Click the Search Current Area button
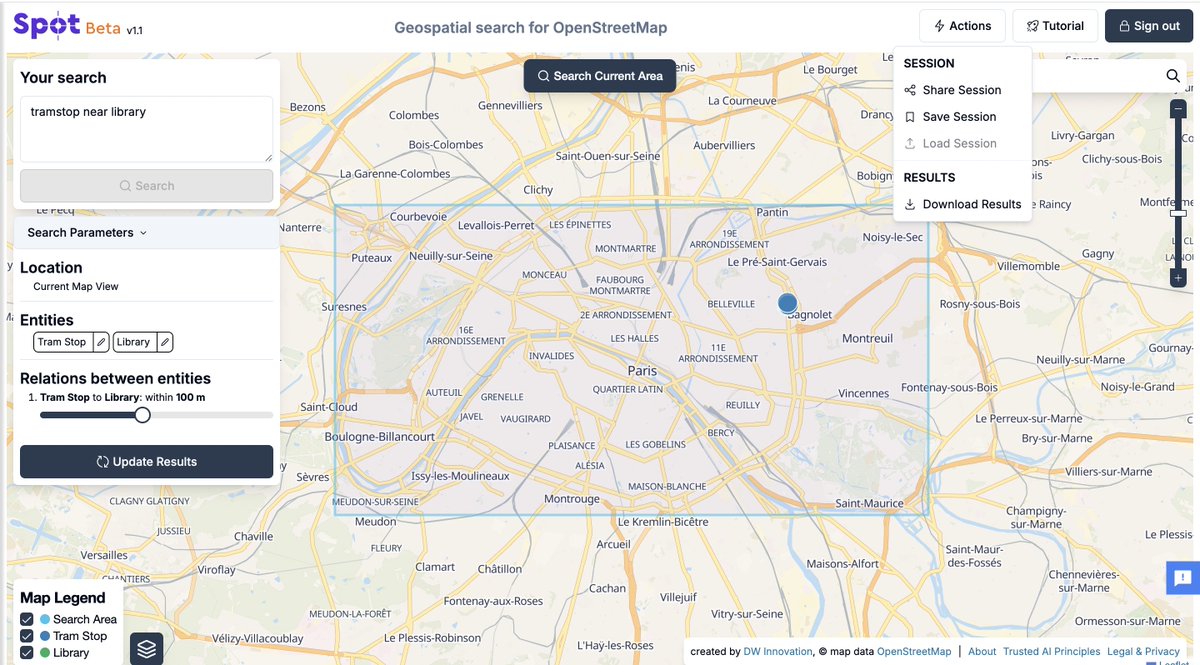Image resolution: width=1200 pixels, height=665 pixels. (600, 76)
